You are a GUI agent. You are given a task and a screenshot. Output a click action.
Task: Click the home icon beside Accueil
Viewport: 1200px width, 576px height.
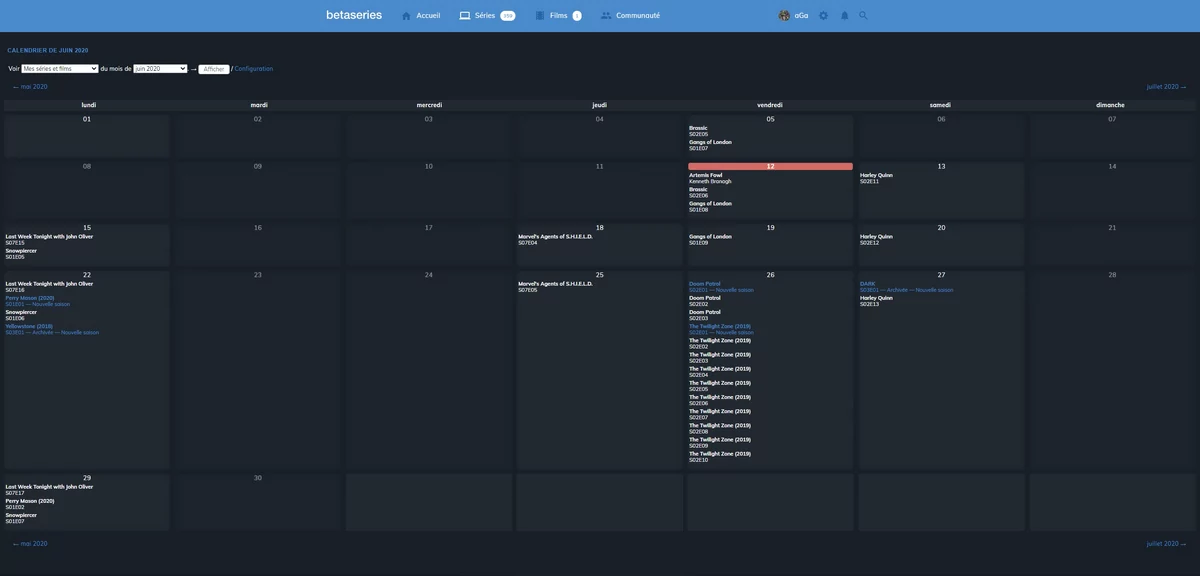point(406,16)
